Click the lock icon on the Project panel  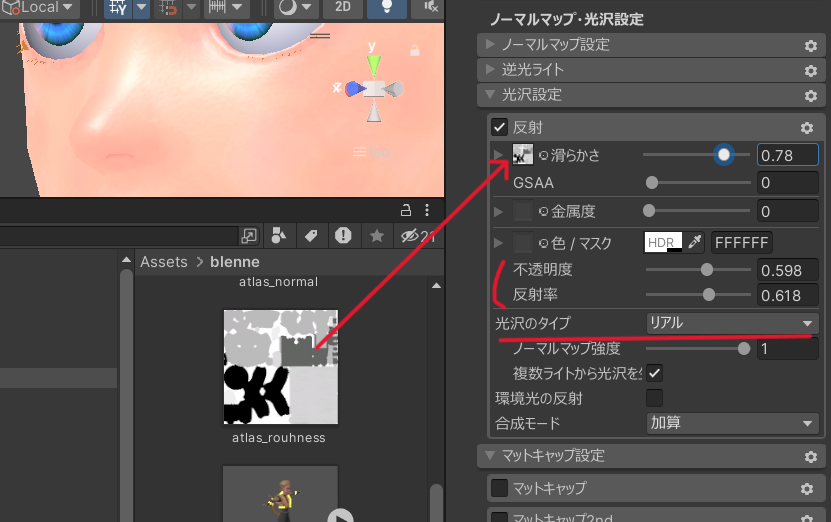point(406,210)
